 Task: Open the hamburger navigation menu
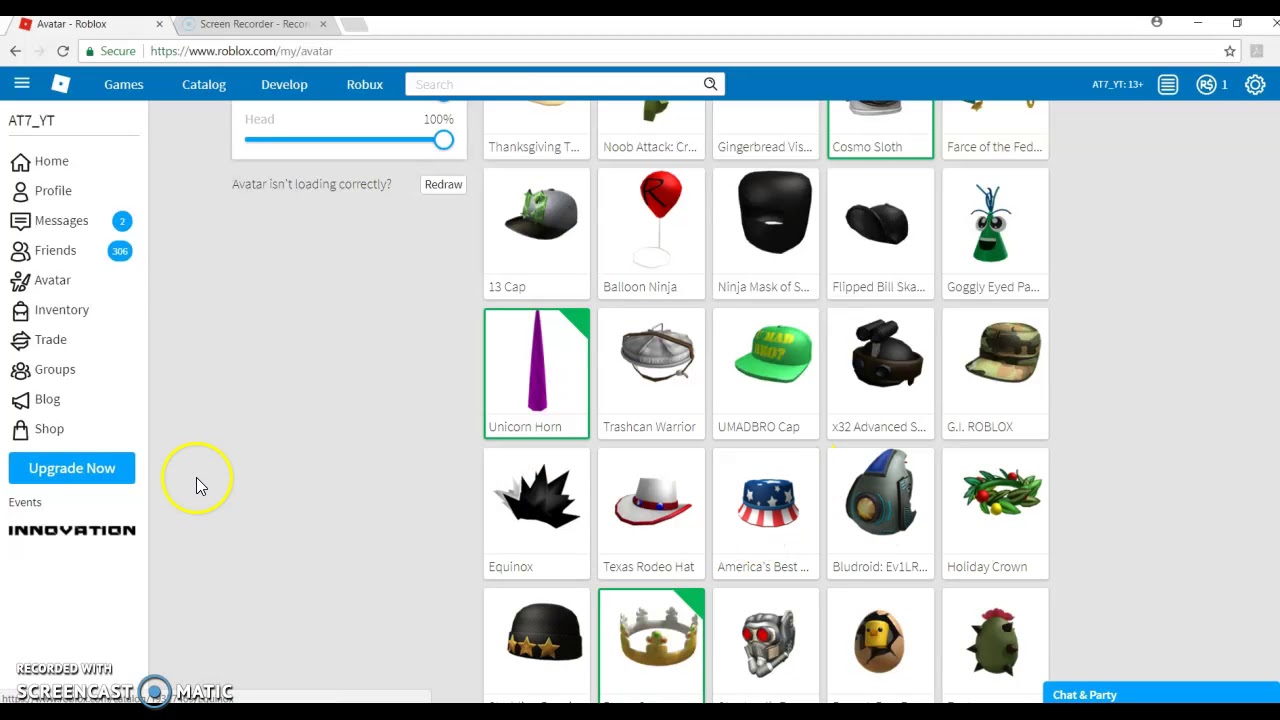[x=21, y=84]
